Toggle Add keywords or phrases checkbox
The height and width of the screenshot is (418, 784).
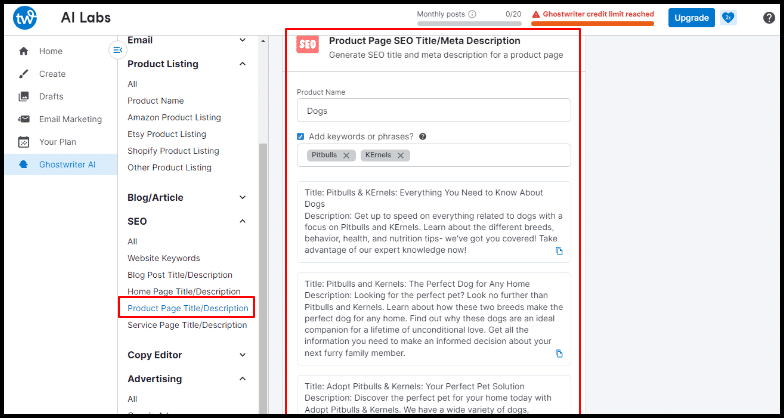(300, 136)
